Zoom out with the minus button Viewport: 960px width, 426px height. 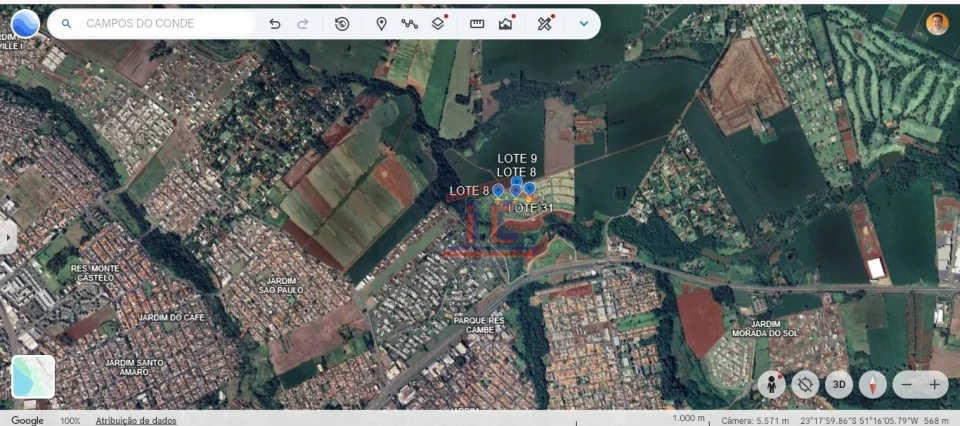point(907,384)
